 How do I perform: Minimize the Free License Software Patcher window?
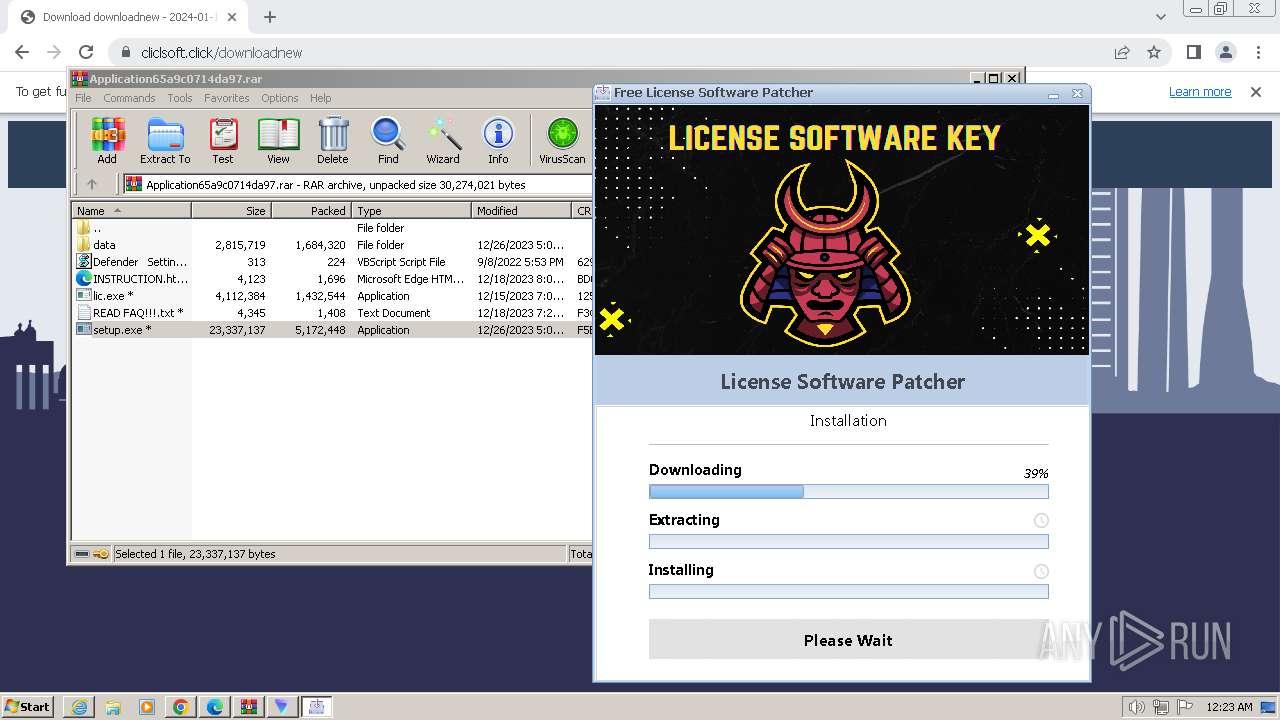tap(1053, 94)
